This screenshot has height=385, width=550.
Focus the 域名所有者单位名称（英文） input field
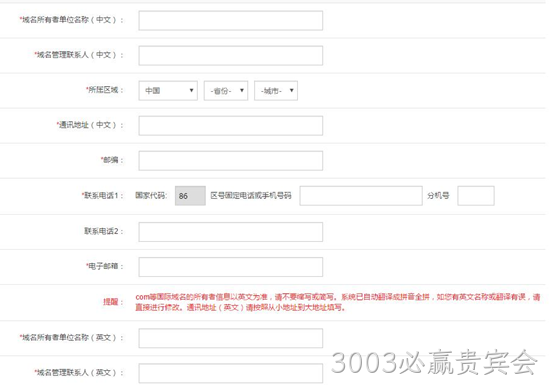click(230, 338)
